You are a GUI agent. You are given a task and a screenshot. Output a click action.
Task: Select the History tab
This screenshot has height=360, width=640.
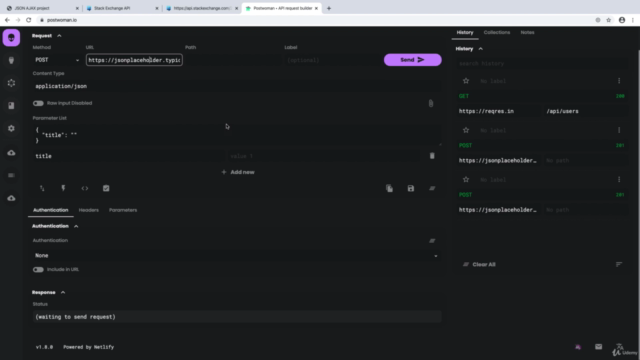click(465, 33)
